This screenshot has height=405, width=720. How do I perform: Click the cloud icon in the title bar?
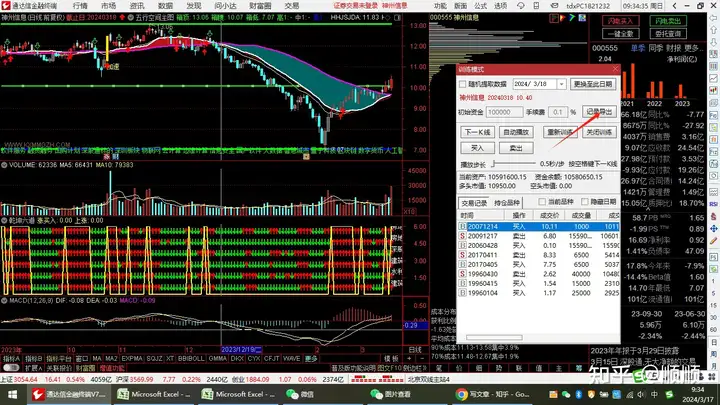[x=520, y=6]
